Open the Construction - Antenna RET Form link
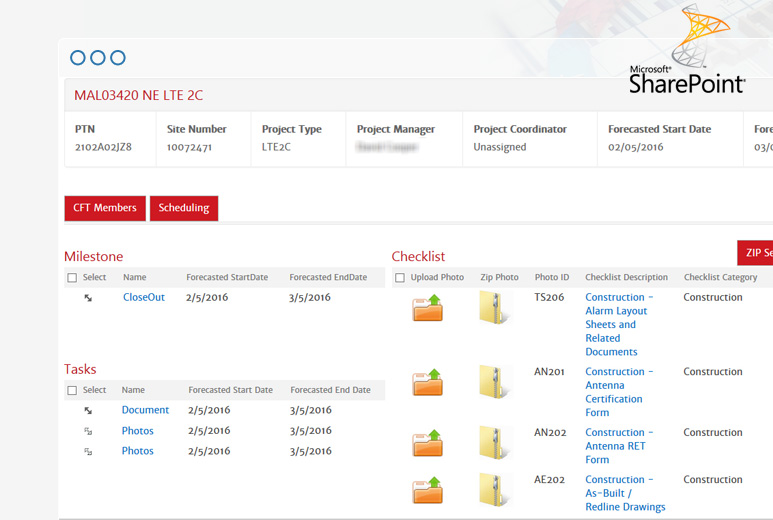This screenshot has width=773, height=520. click(x=619, y=446)
